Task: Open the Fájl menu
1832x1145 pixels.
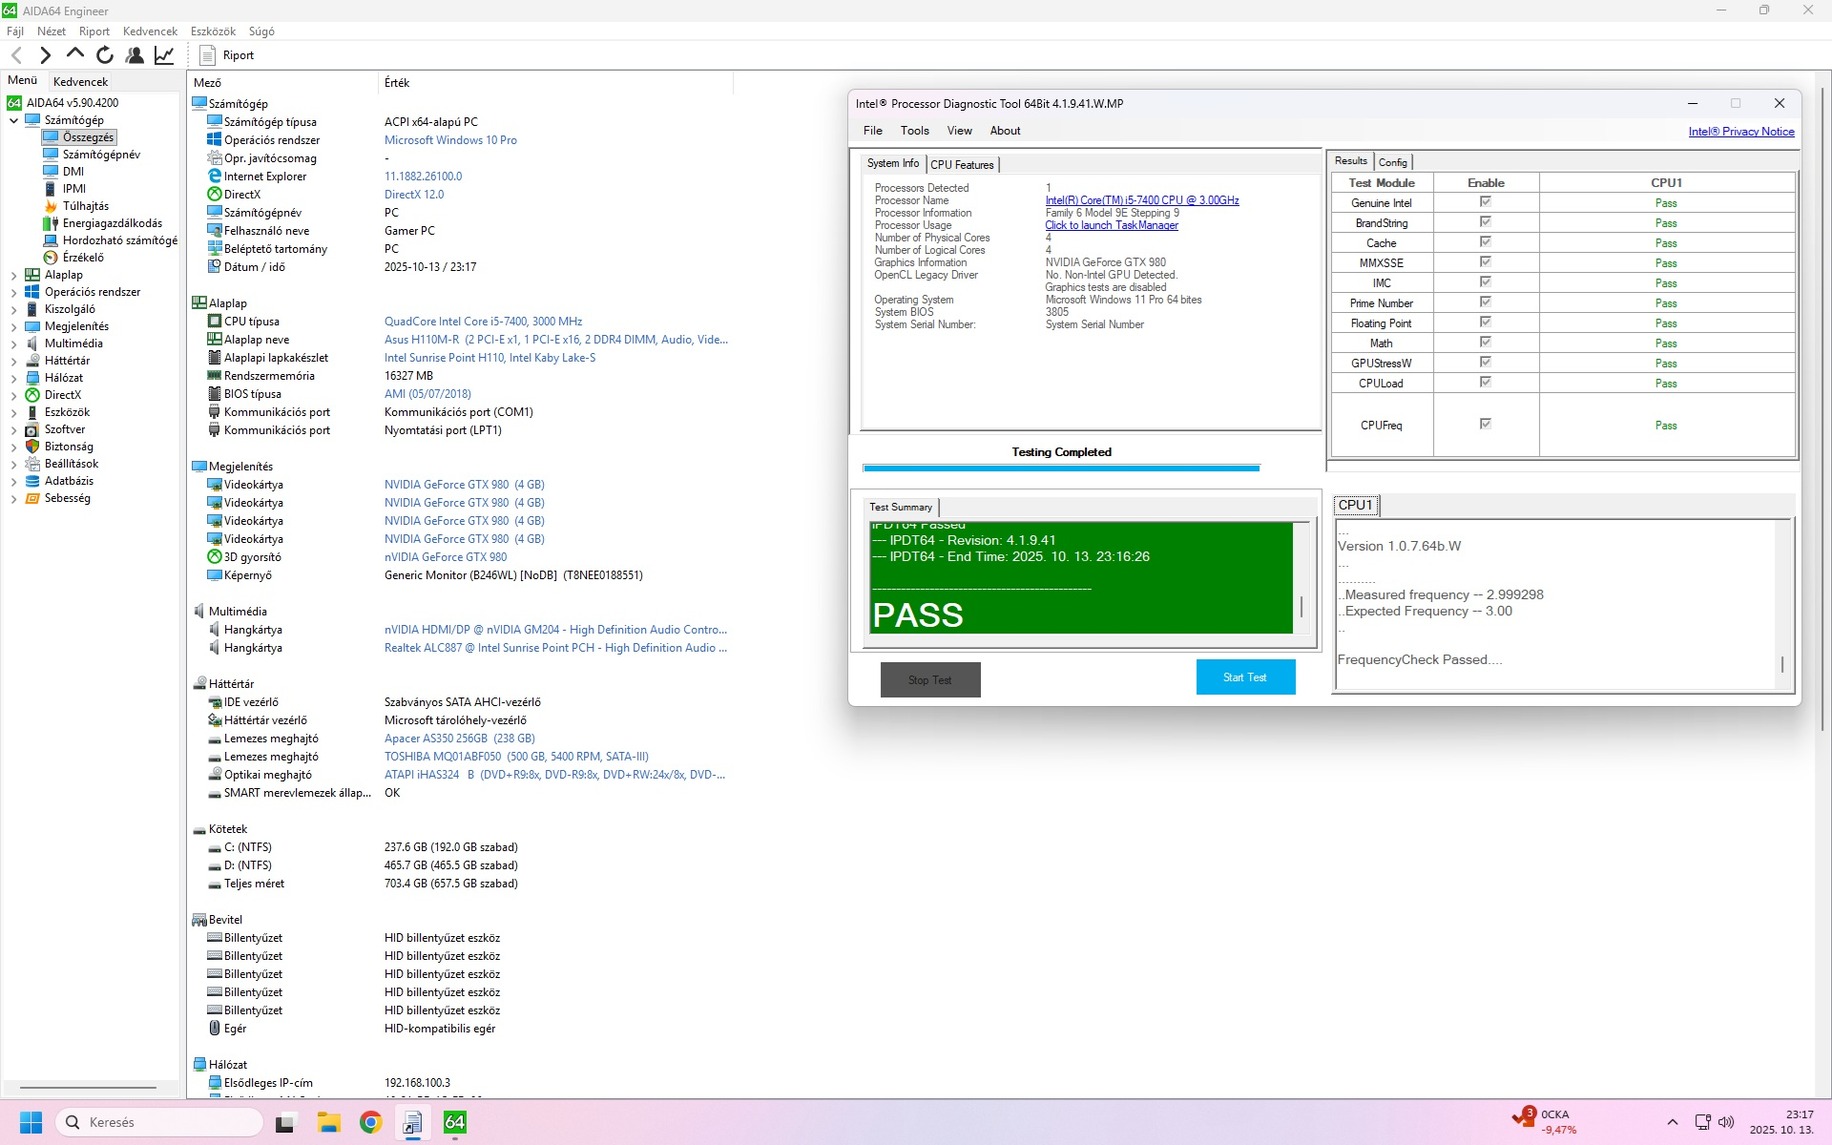Action: coord(15,31)
